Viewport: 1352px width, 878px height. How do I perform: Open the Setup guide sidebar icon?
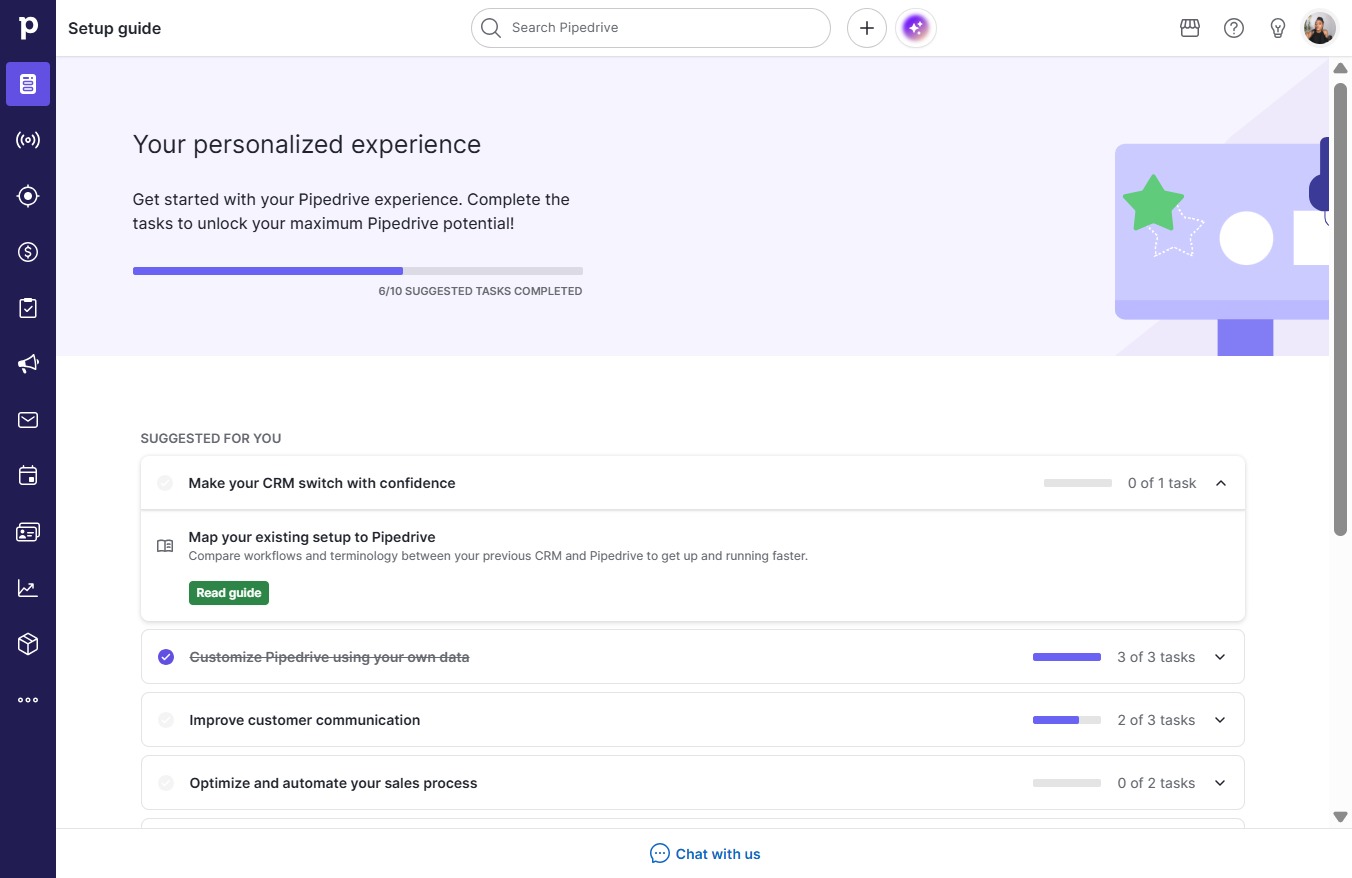pyautogui.click(x=28, y=84)
